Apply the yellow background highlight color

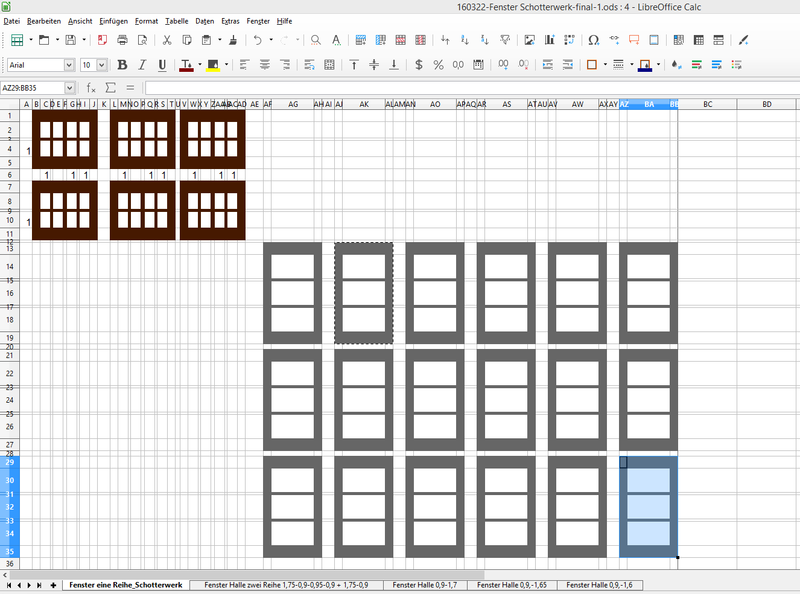click(x=213, y=65)
